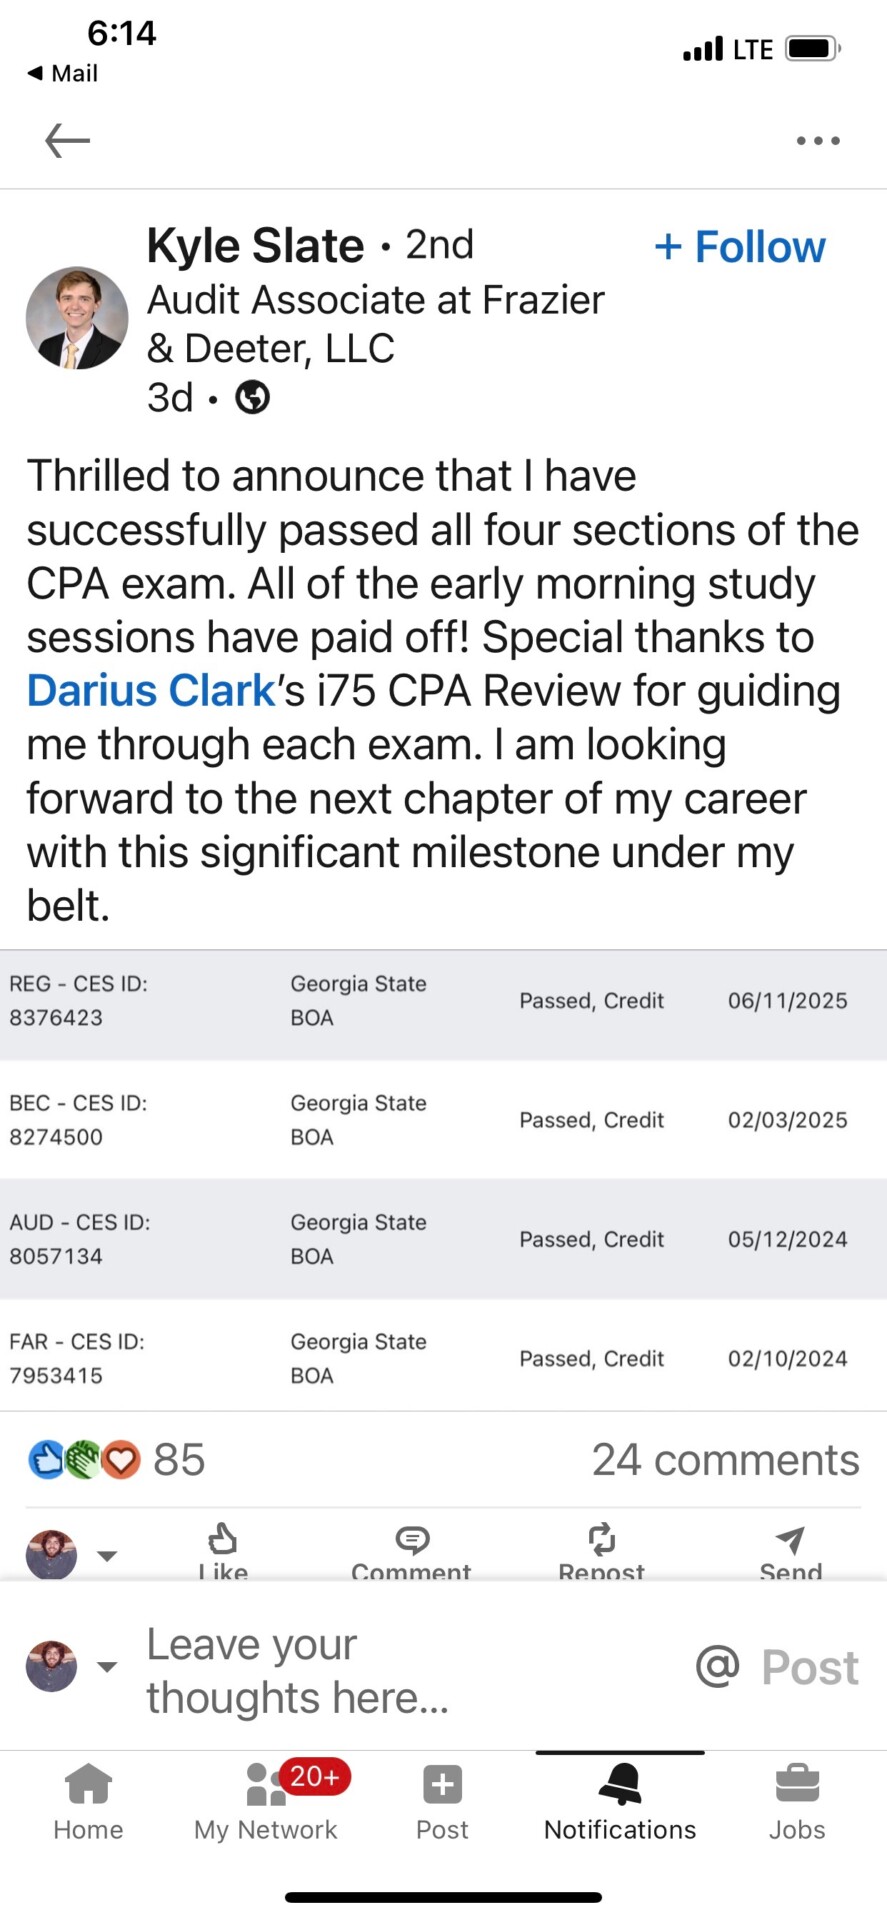Open the Notifications tab
Image resolution: width=887 pixels, height=1920 pixels.
(620, 1801)
